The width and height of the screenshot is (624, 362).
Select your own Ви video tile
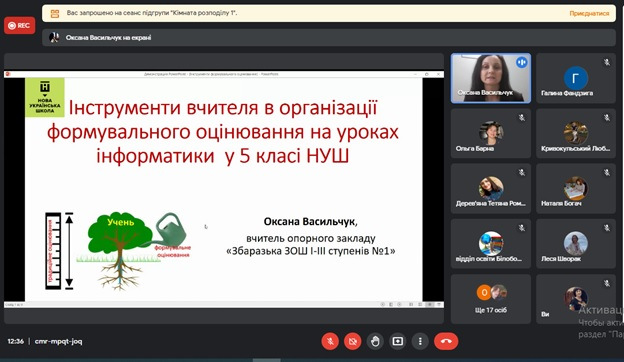coord(576,299)
